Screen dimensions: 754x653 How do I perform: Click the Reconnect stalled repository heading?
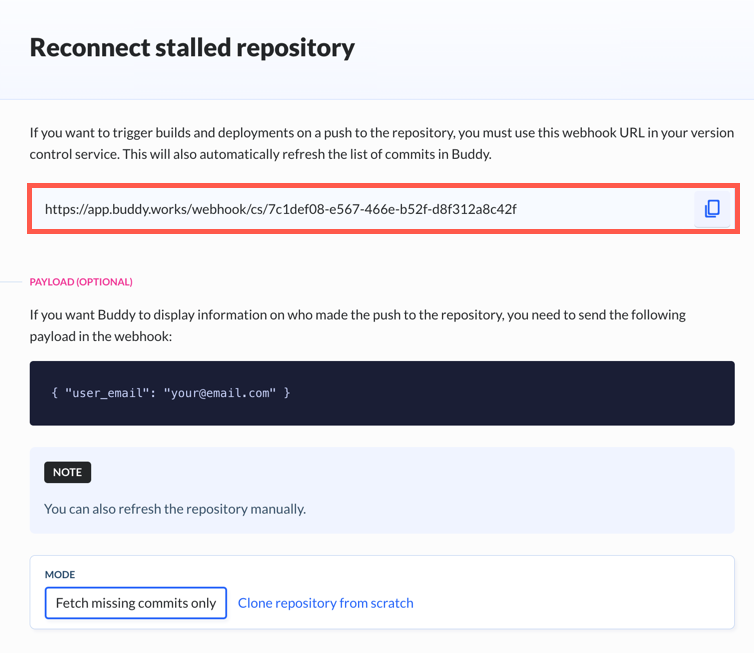coord(192,48)
